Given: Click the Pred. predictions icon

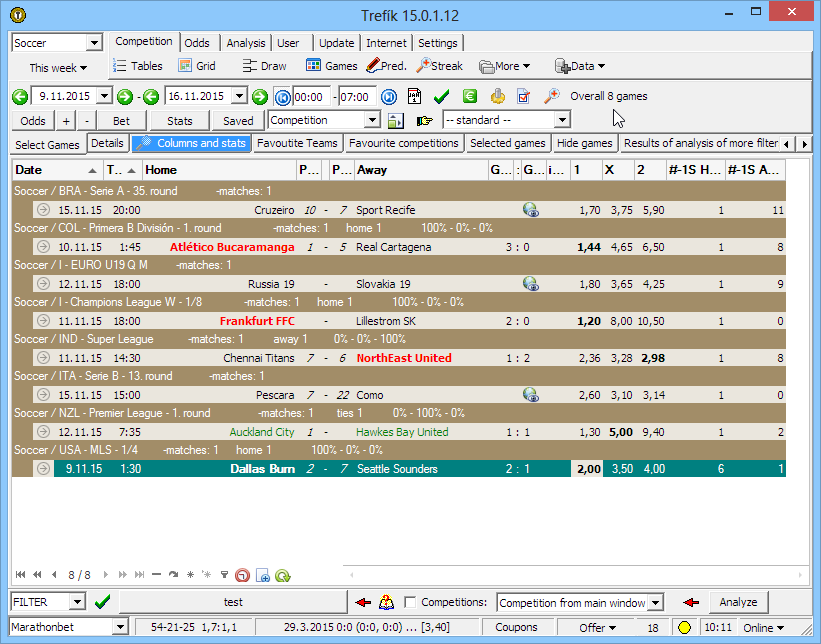Looking at the screenshot, I should [x=386, y=66].
